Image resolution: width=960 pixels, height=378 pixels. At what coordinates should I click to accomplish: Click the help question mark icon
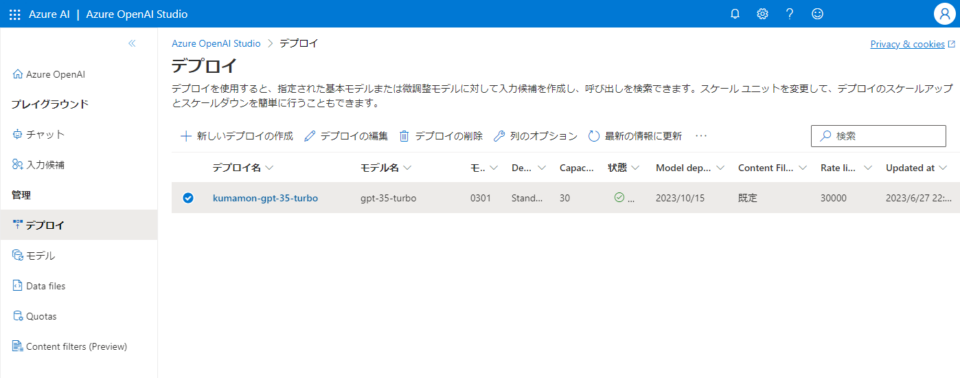point(790,14)
